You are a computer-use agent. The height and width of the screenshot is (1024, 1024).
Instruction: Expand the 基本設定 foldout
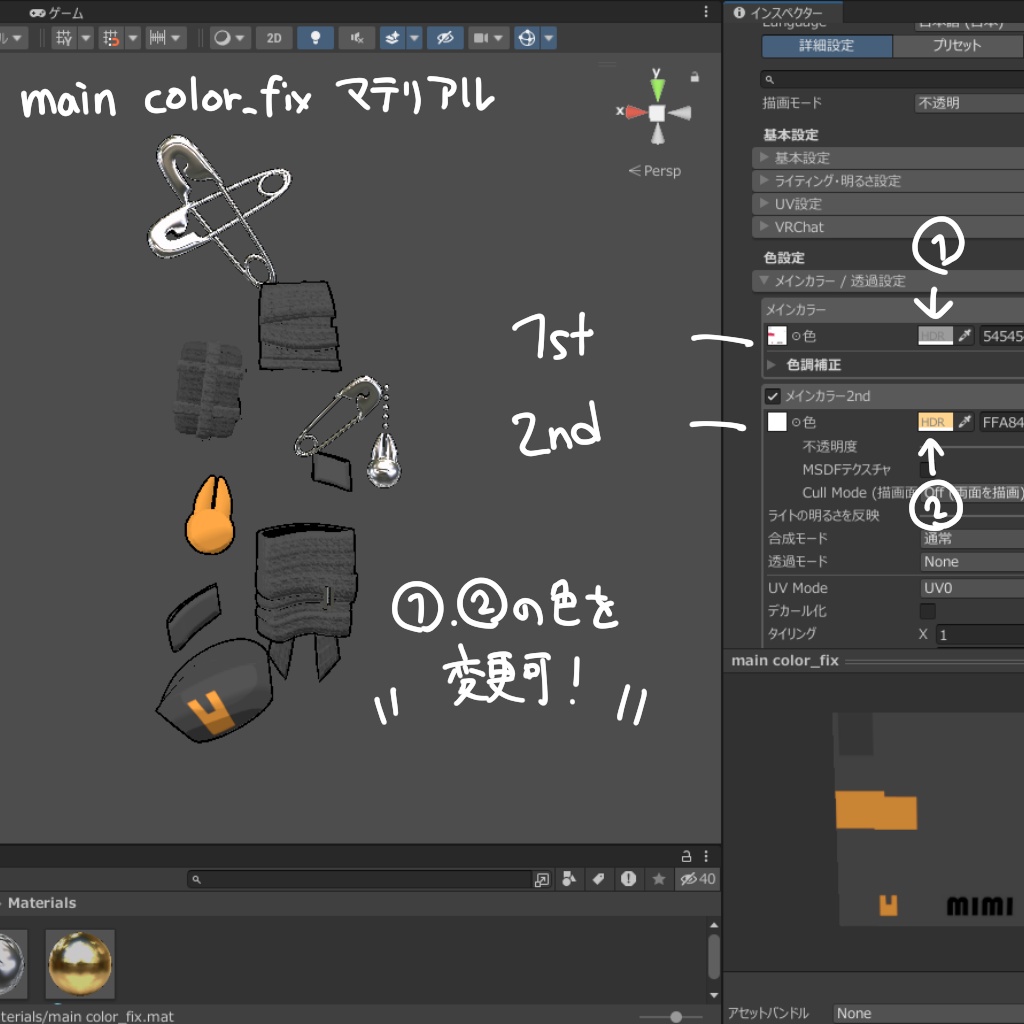click(888, 158)
